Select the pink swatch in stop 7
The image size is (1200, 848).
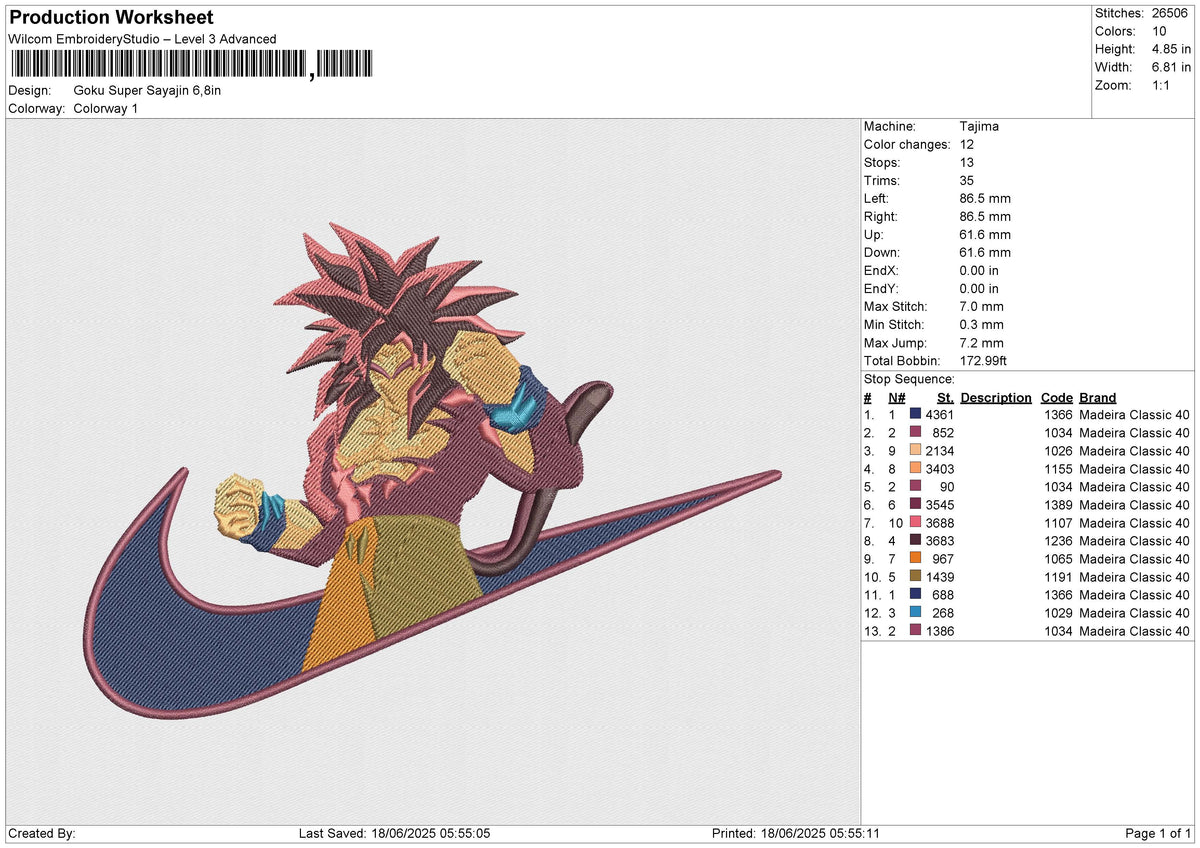coord(915,523)
